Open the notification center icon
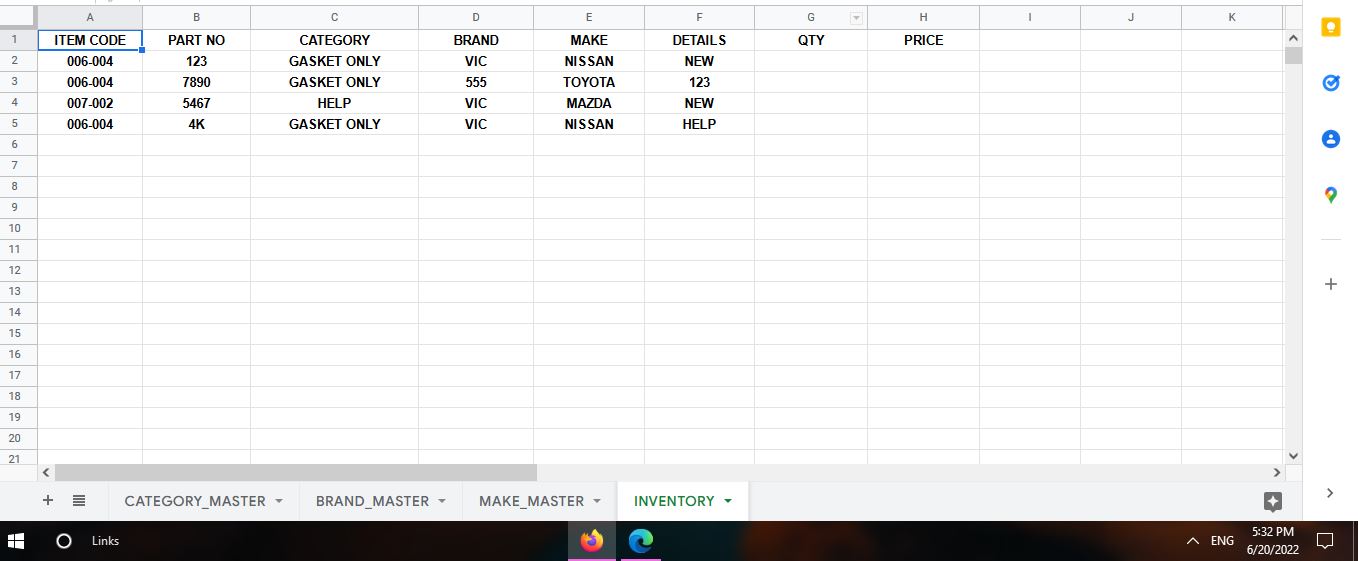1358x561 pixels. (1326, 541)
